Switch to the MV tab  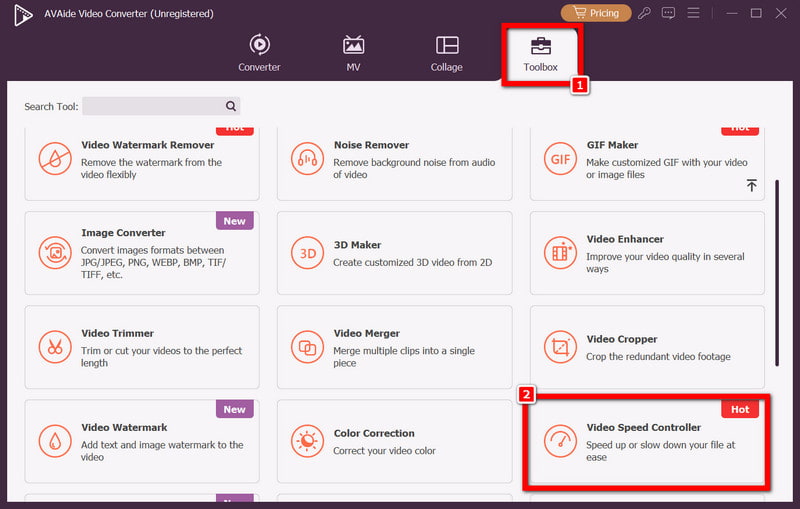(353, 53)
